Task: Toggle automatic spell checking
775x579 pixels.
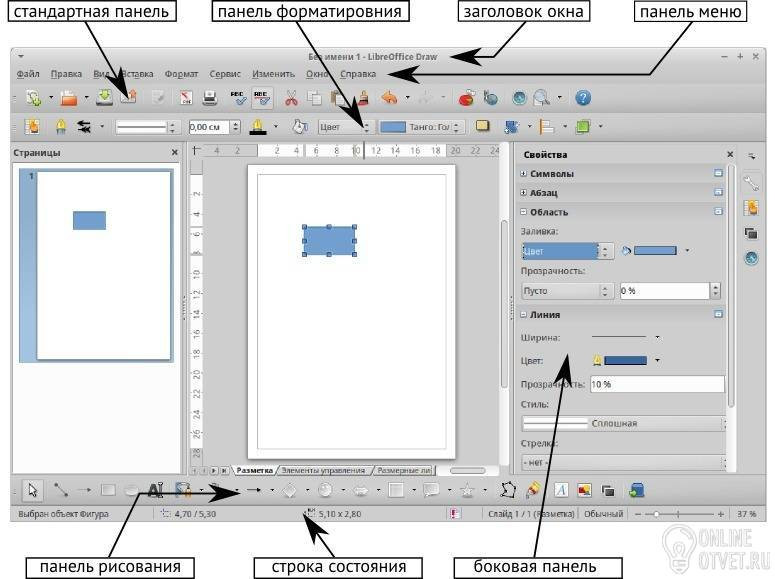Action: point(261,97)
